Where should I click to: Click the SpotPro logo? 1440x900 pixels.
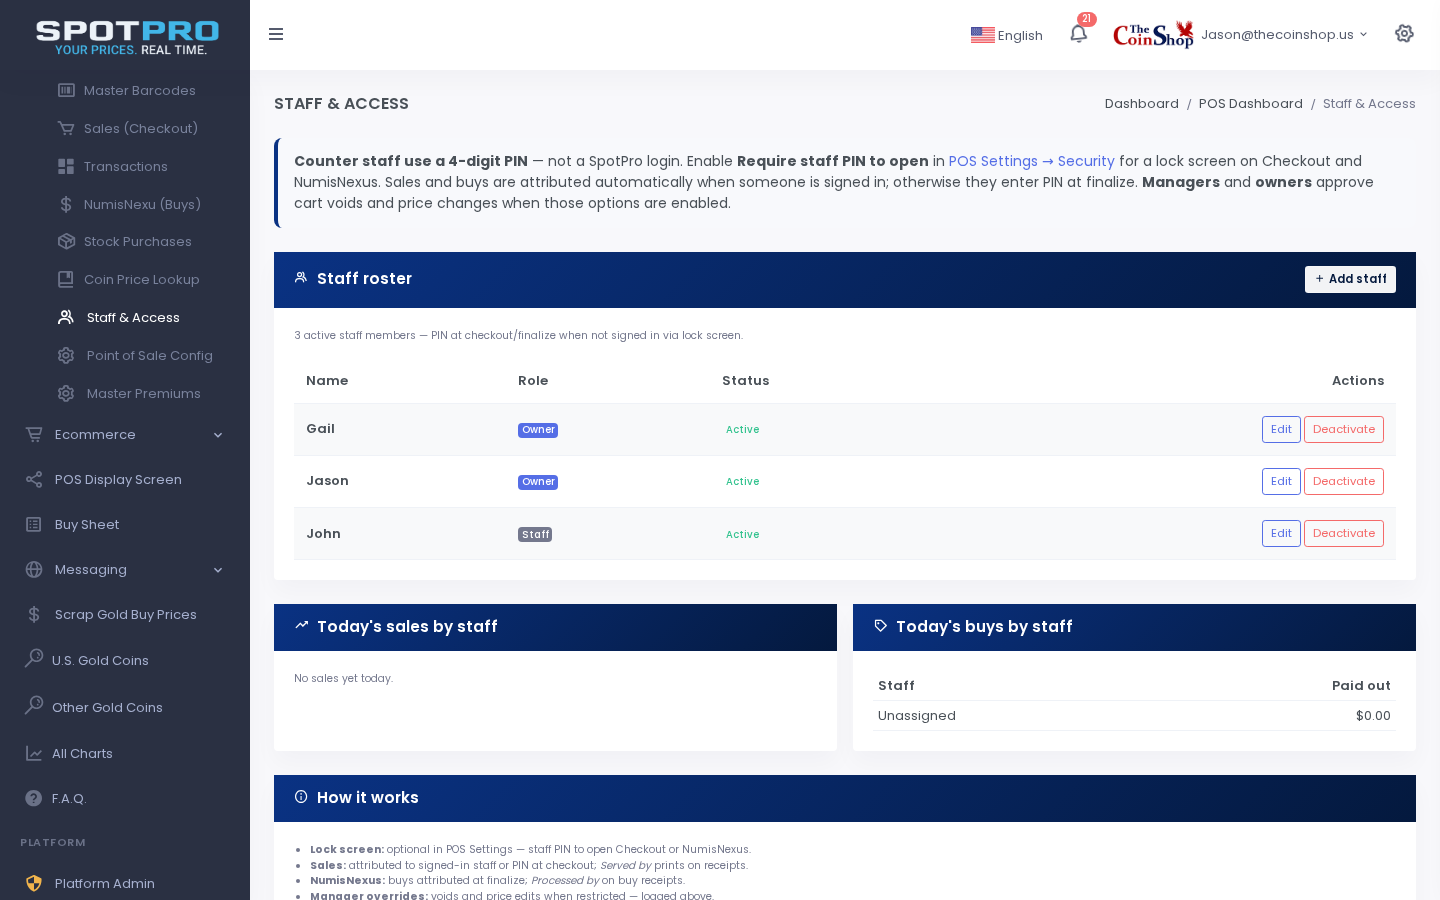(x=128, y=37)
